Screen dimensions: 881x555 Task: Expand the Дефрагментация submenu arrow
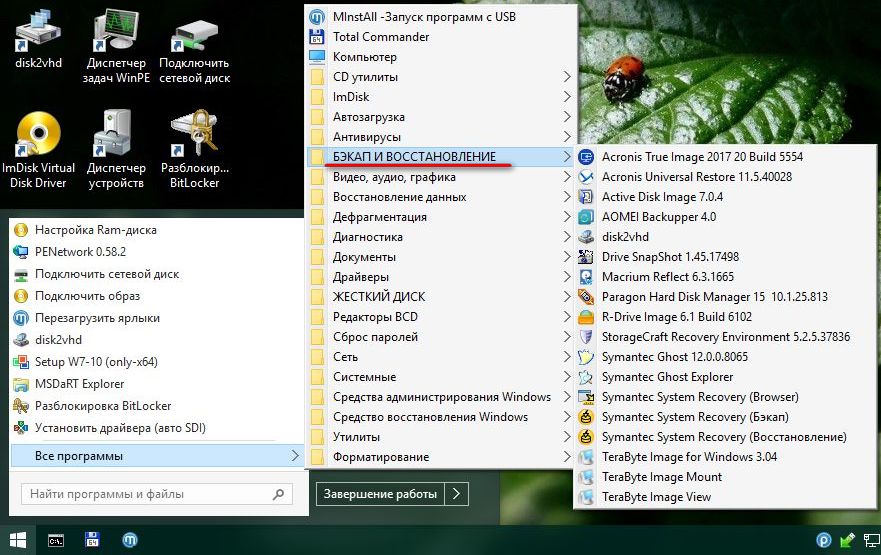coord(566,217)
